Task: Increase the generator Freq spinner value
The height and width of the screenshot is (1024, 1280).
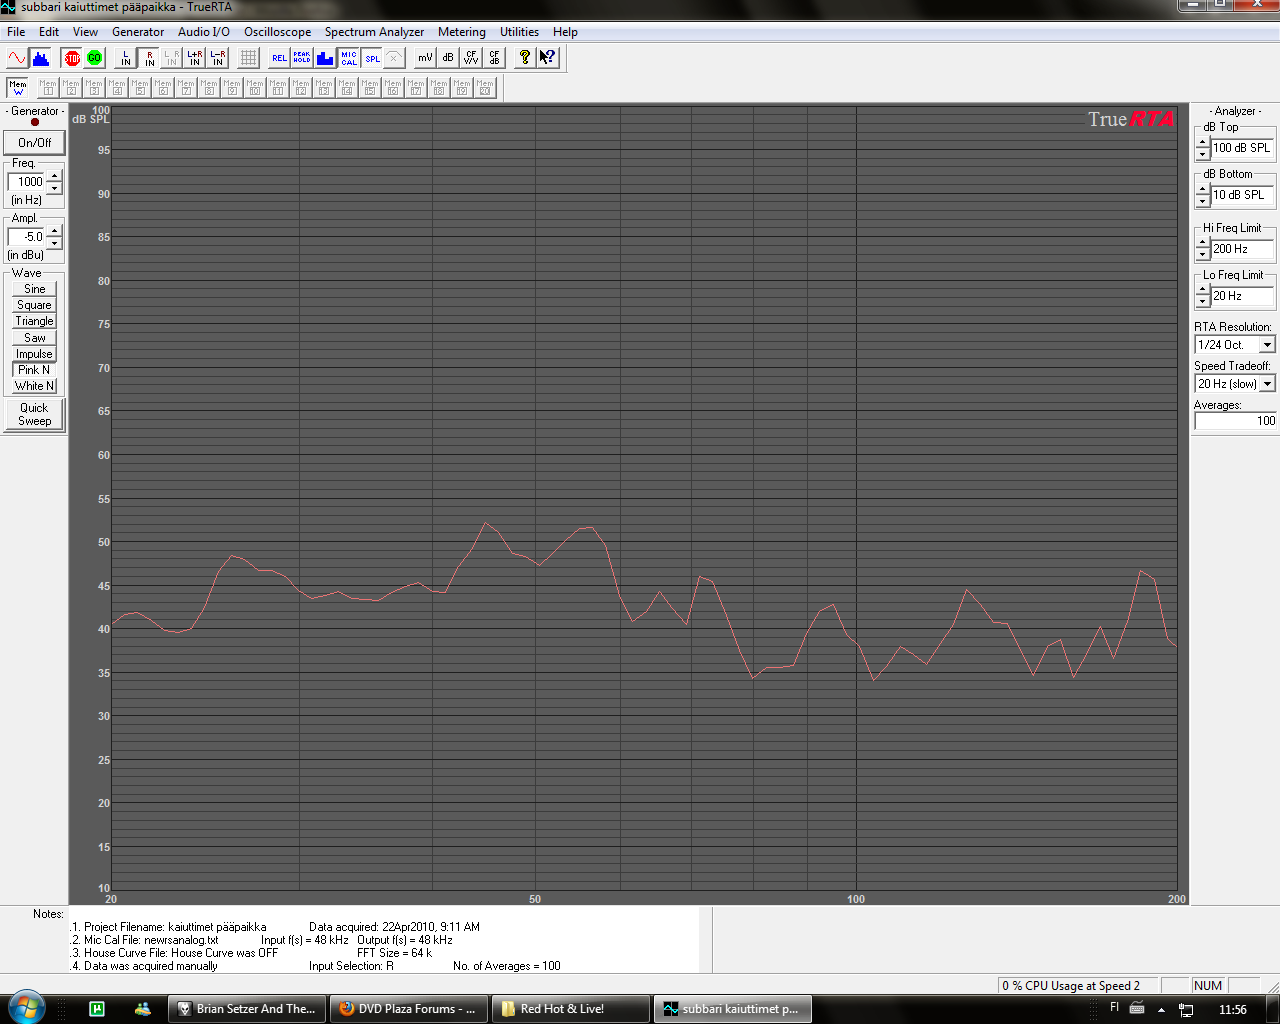Action: pos(55,176)
